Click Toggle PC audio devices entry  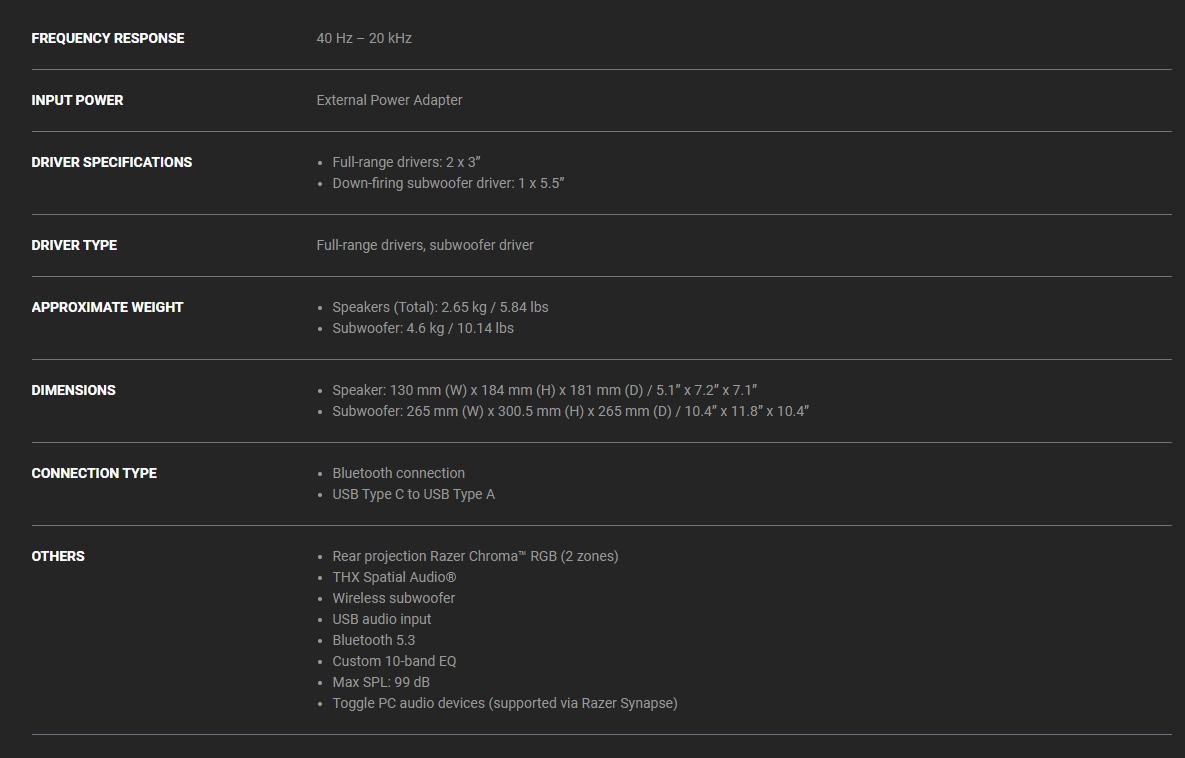(x=505, y=704)
